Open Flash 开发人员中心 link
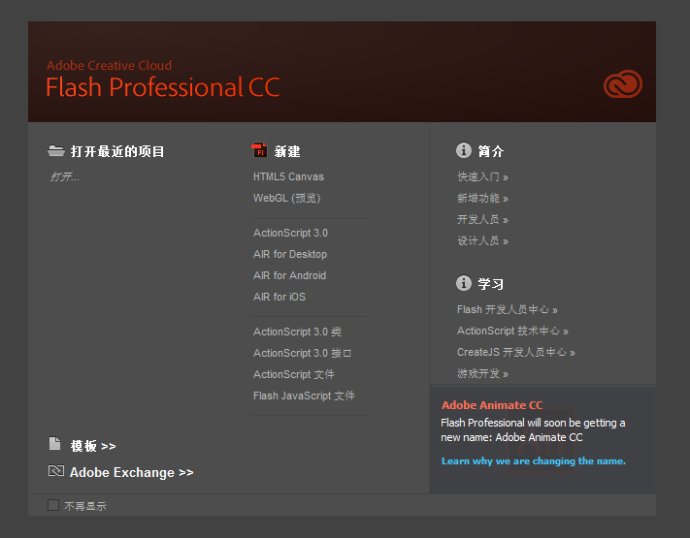 507,310
